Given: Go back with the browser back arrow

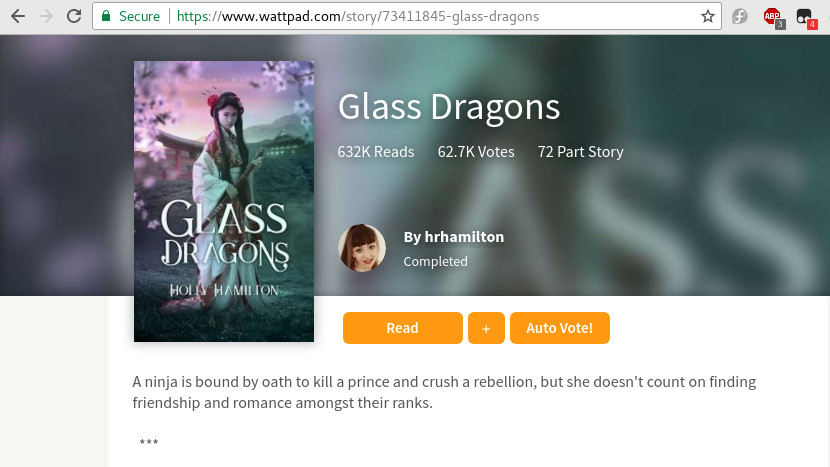Looking at the screenshot, I should (18, 16).
